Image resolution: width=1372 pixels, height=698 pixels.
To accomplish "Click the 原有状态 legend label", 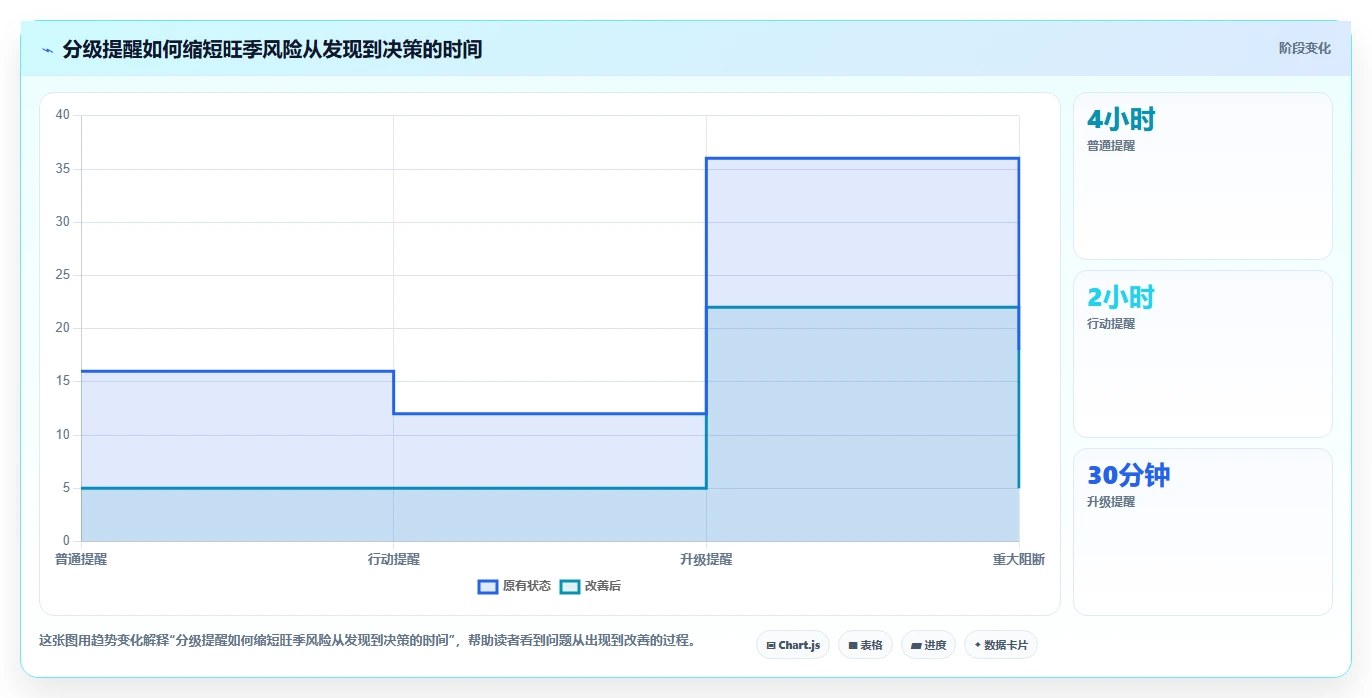I will [526, 586].
